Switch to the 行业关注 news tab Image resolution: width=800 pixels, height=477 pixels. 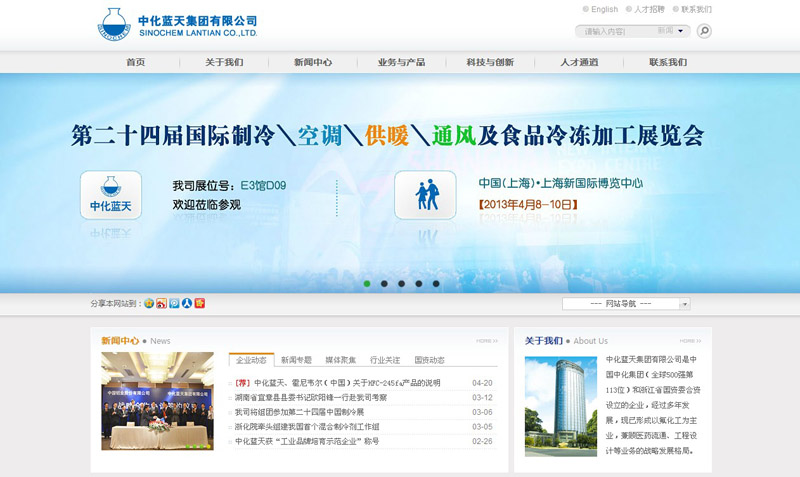385,360
